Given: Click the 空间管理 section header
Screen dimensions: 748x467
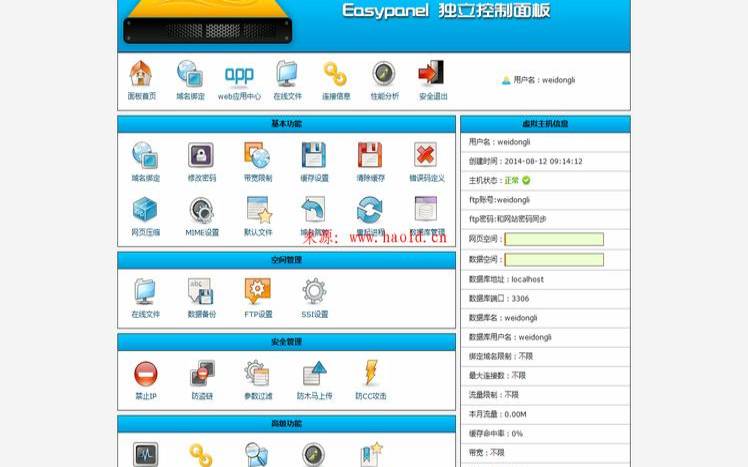Looking at the screenshot, I should (x=286, y=260).
